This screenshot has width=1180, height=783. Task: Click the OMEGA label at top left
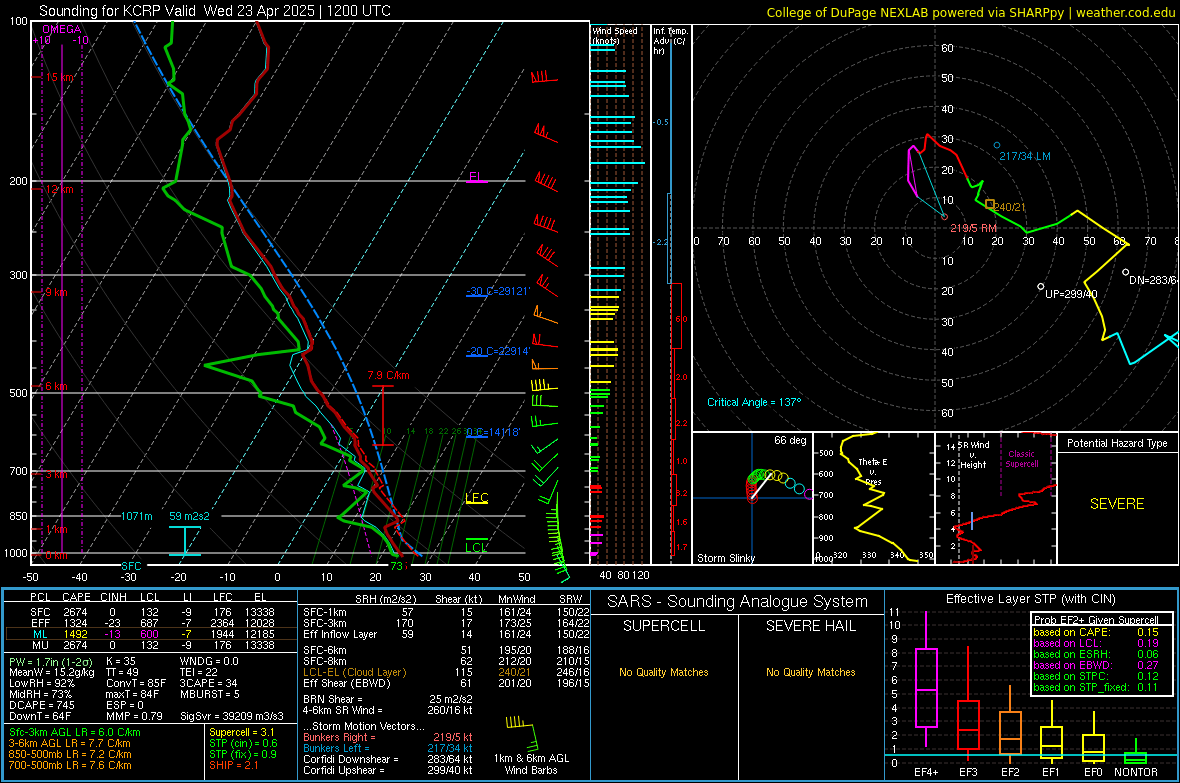tap(61, 29)
